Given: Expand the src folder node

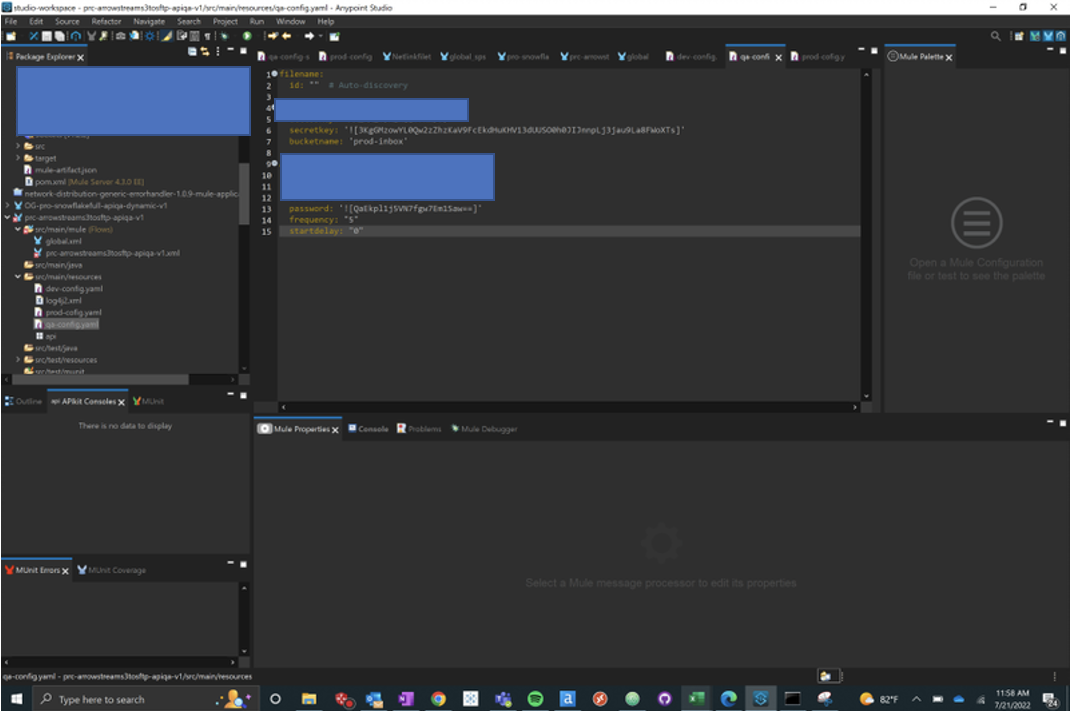Looking at the screenshot, I should 18,146.
